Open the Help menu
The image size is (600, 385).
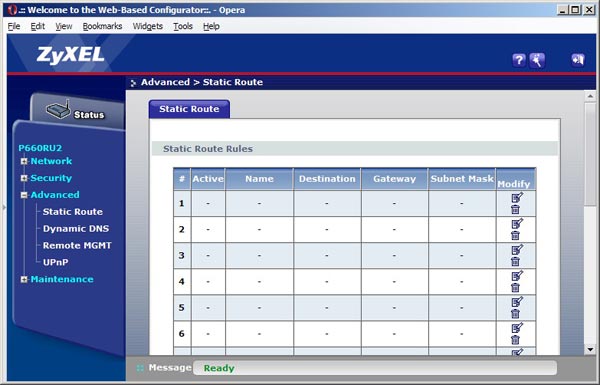coord(211,26)
